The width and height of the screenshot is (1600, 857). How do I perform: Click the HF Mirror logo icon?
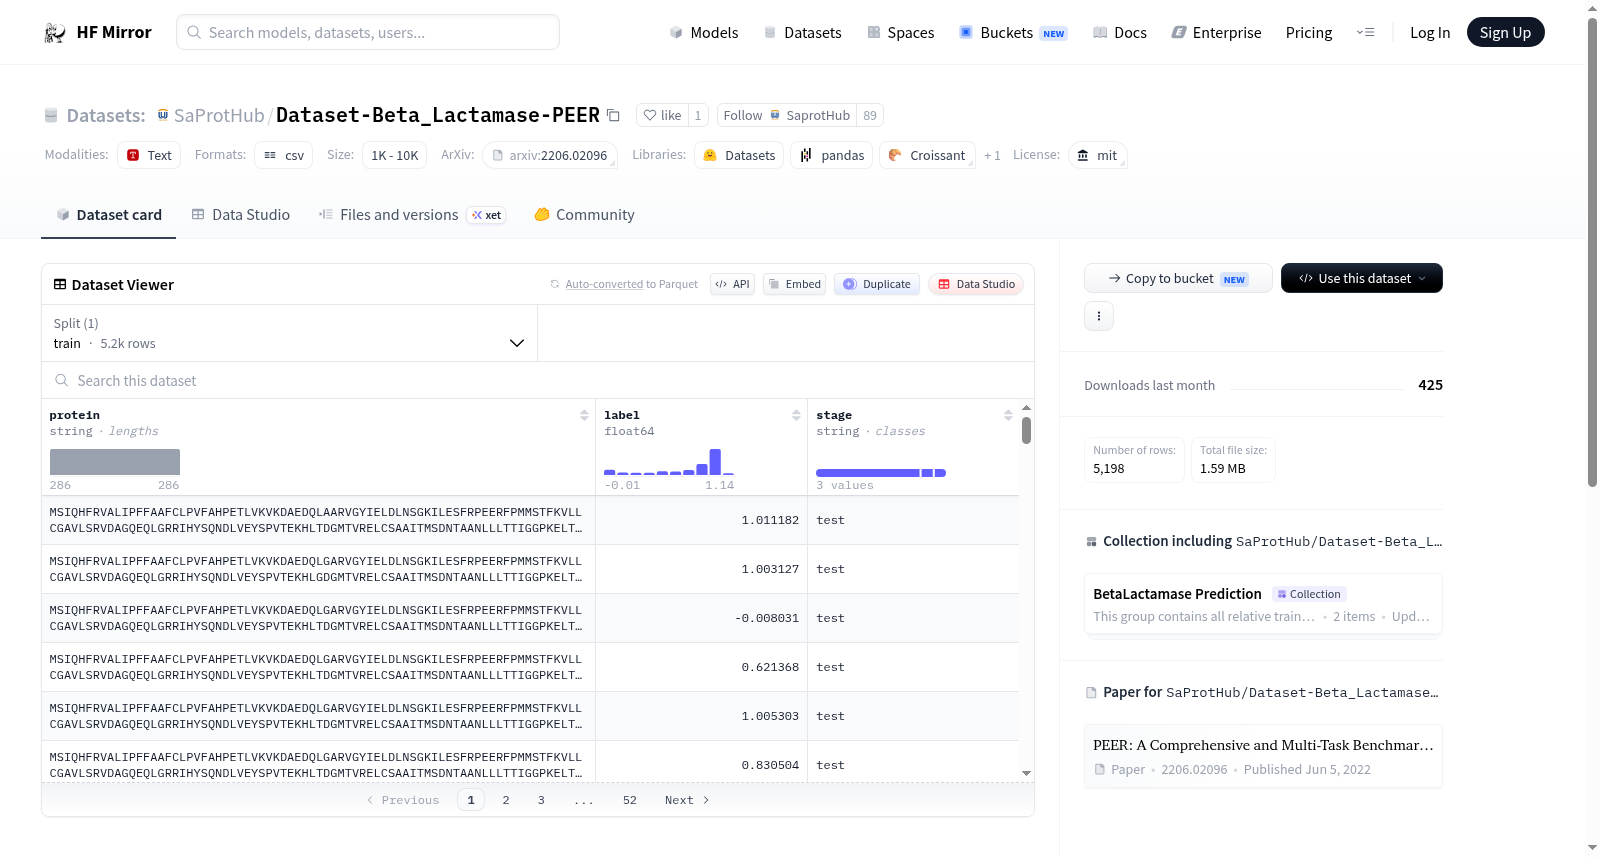(55, 33)
